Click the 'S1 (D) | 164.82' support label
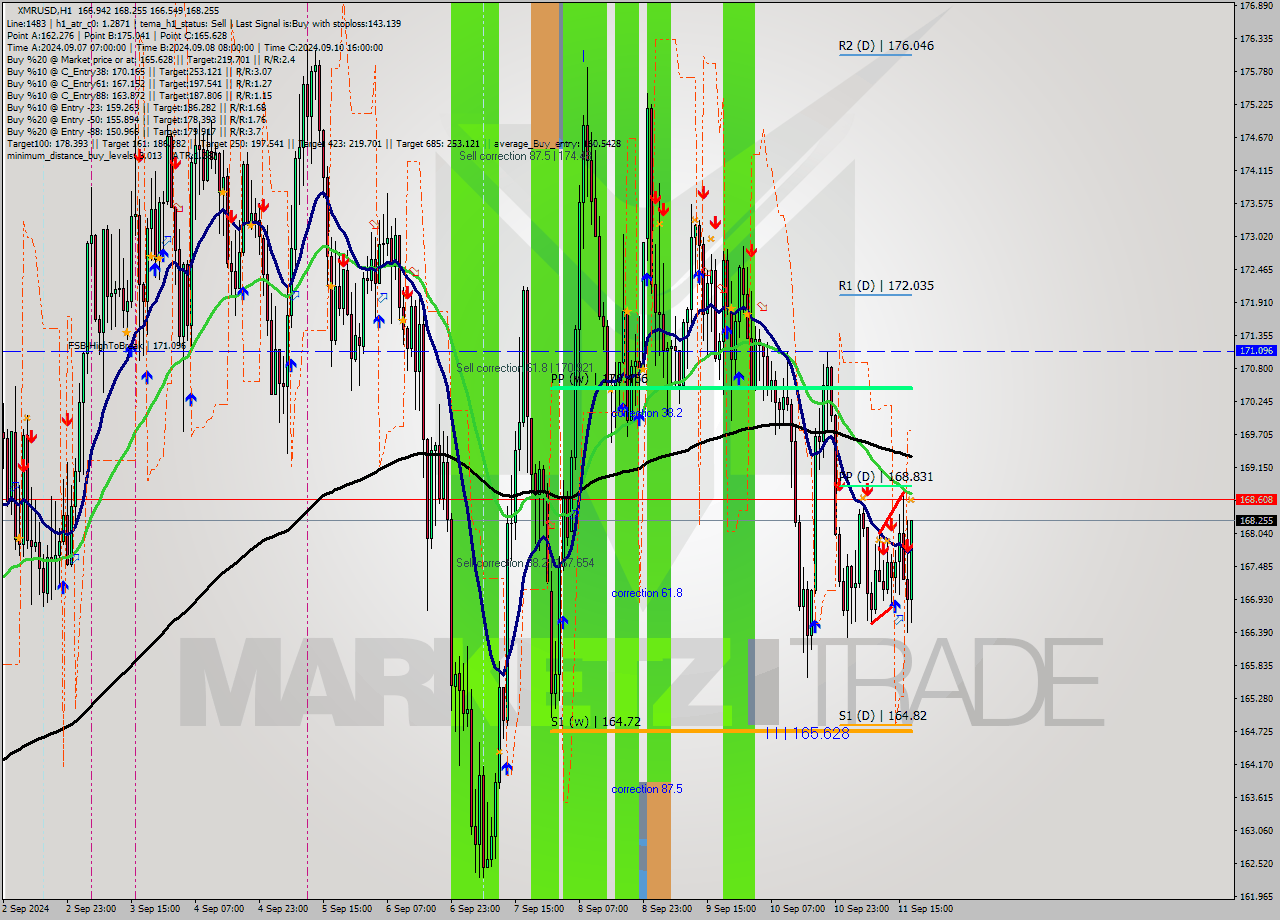 point(882,716)
